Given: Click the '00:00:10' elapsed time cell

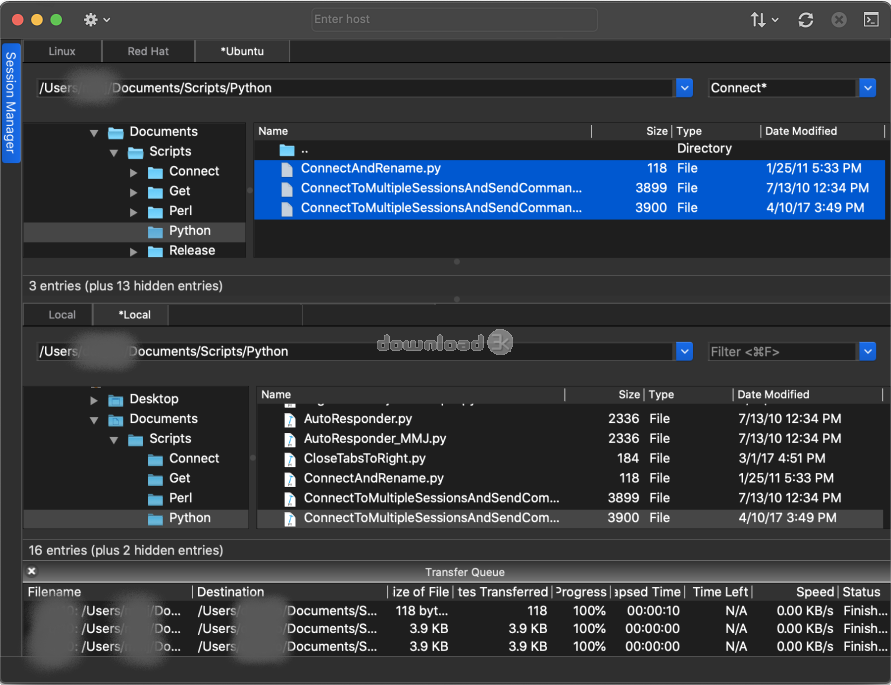Looking at the screenshot, I should point(653,611).
